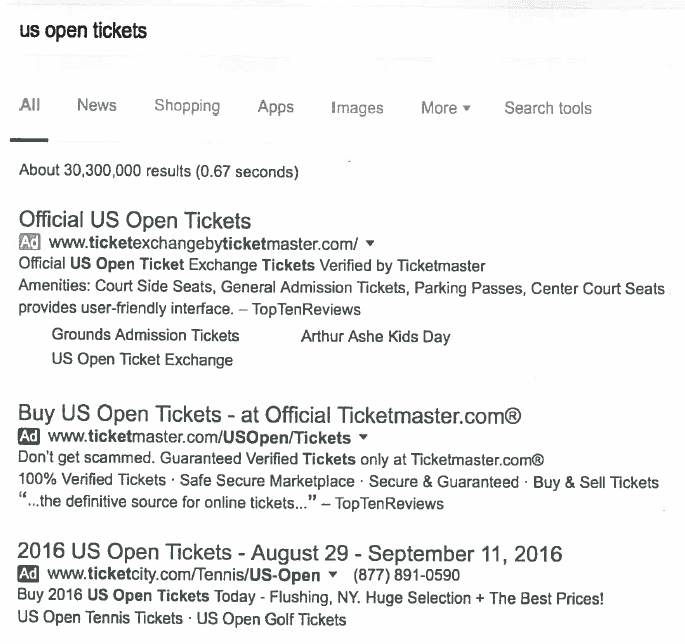
Task: Open the Shopping tab
Action: coord(187,106)
